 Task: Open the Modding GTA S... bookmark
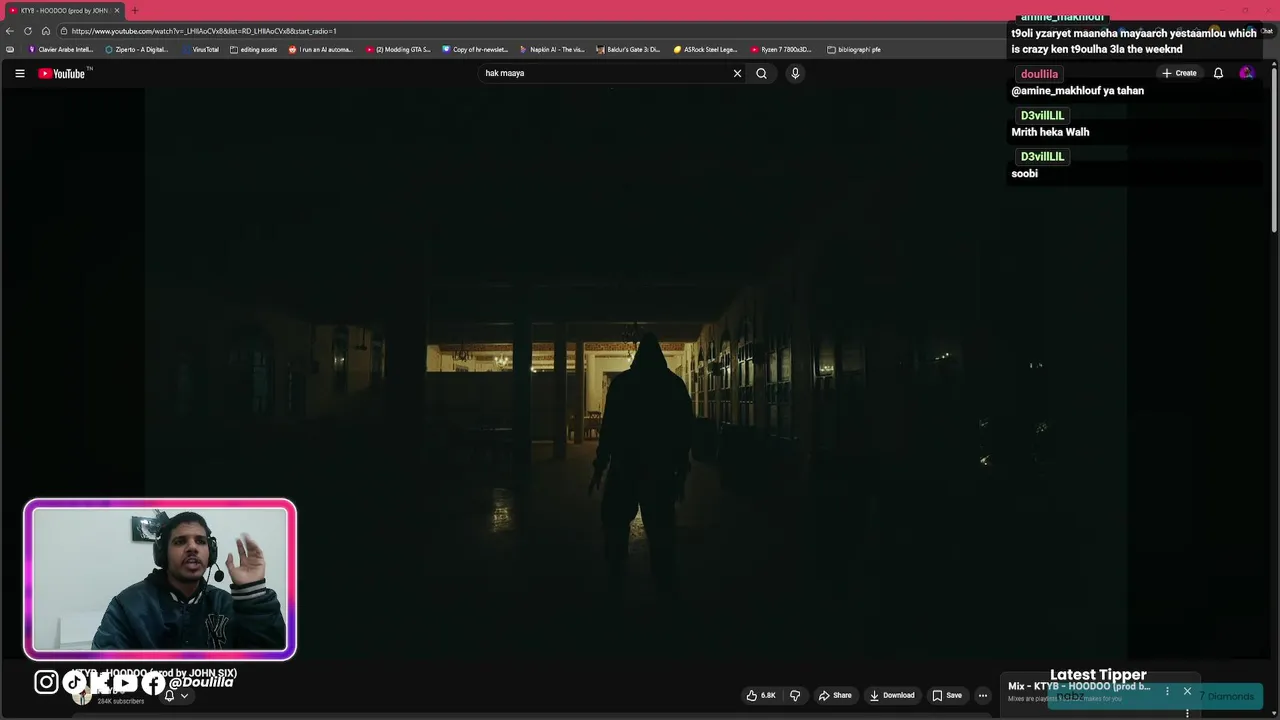[x=398, y=49]
